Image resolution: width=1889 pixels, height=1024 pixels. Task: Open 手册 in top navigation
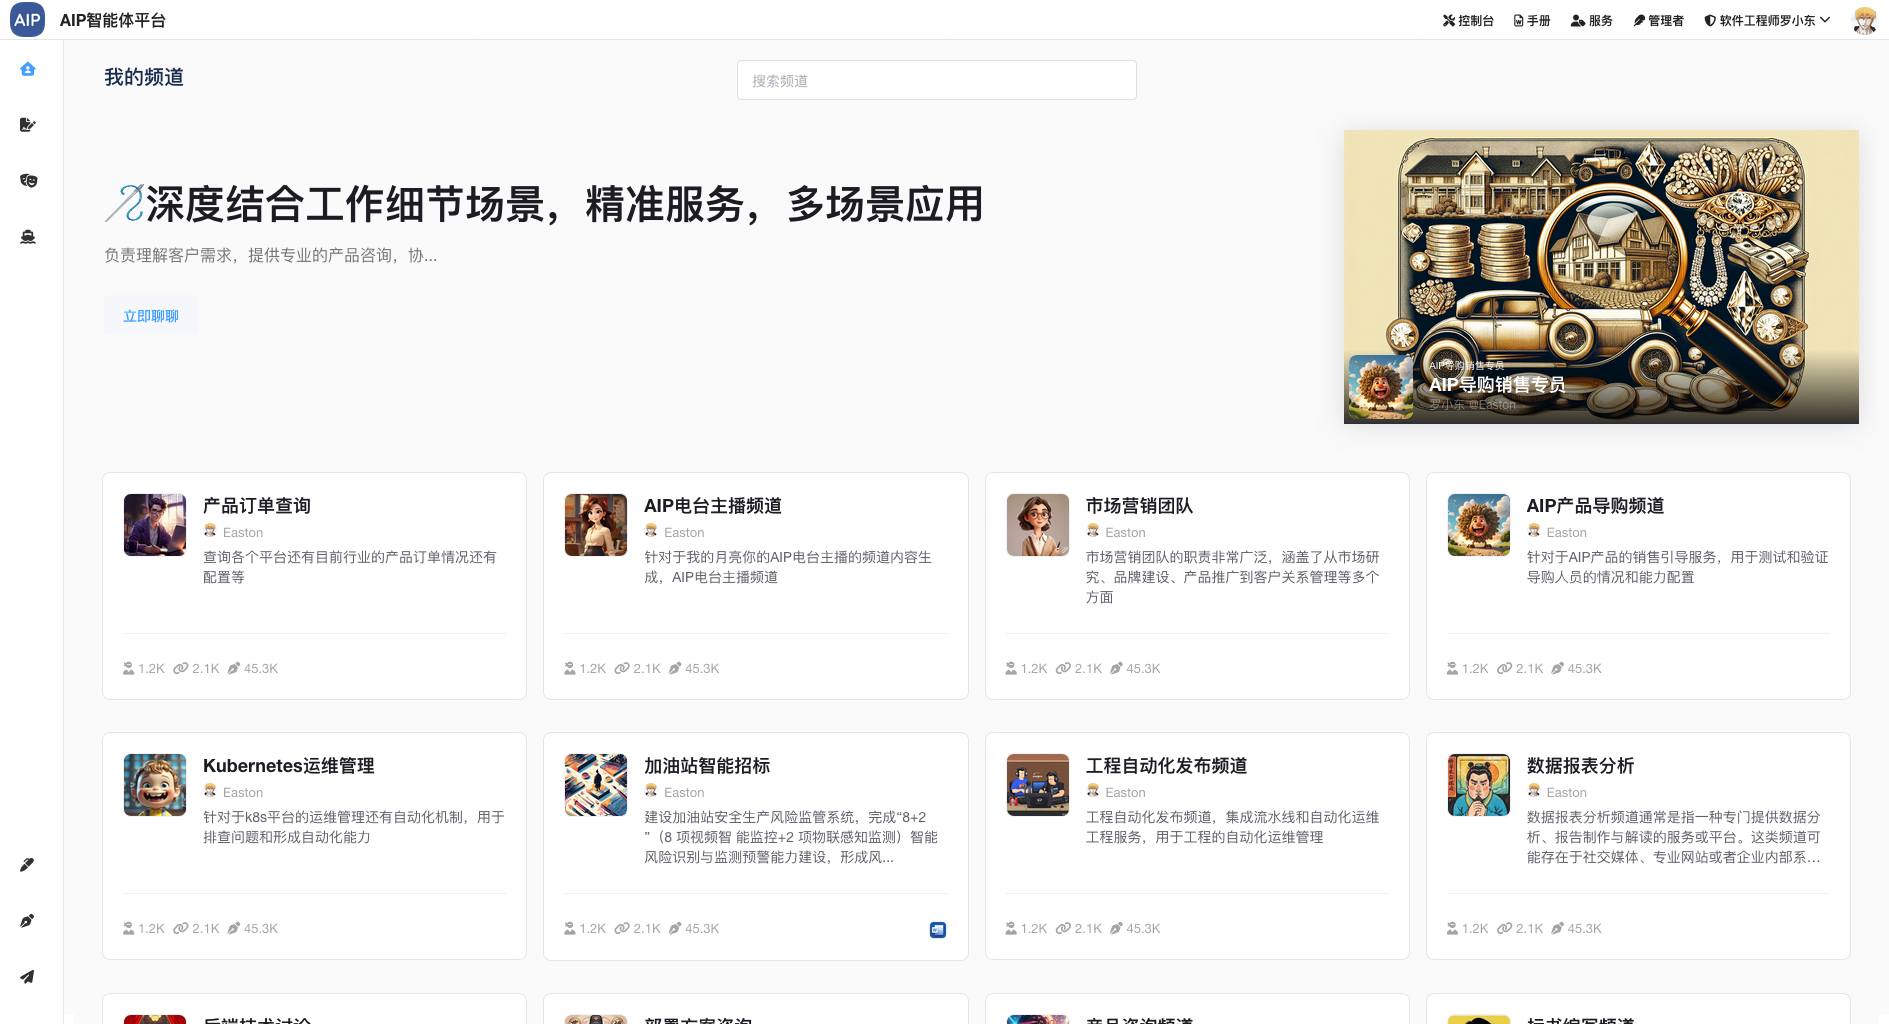coord(1532,20)
